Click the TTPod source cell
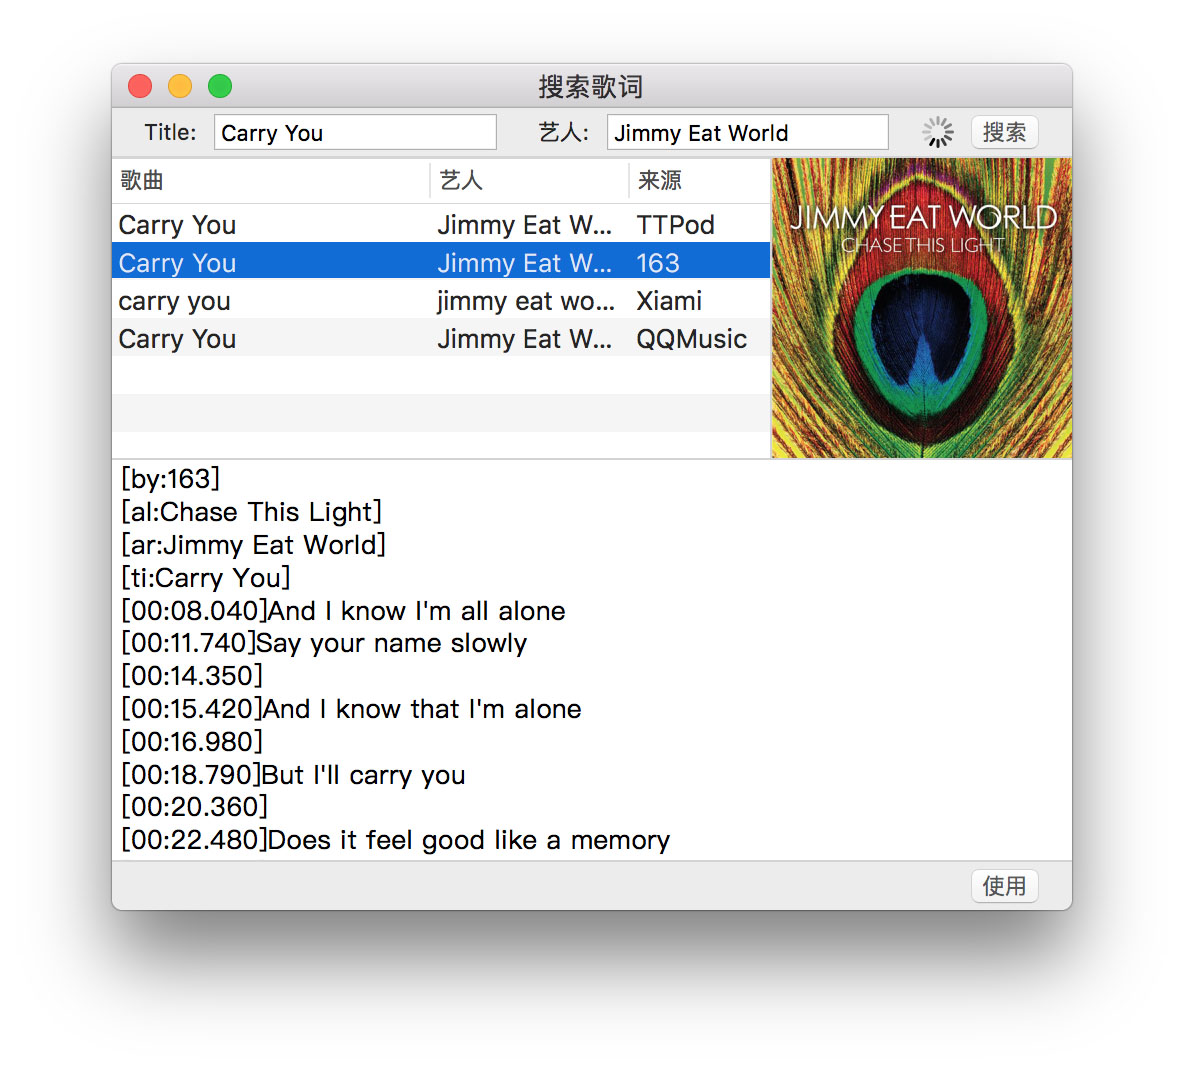 675,224
